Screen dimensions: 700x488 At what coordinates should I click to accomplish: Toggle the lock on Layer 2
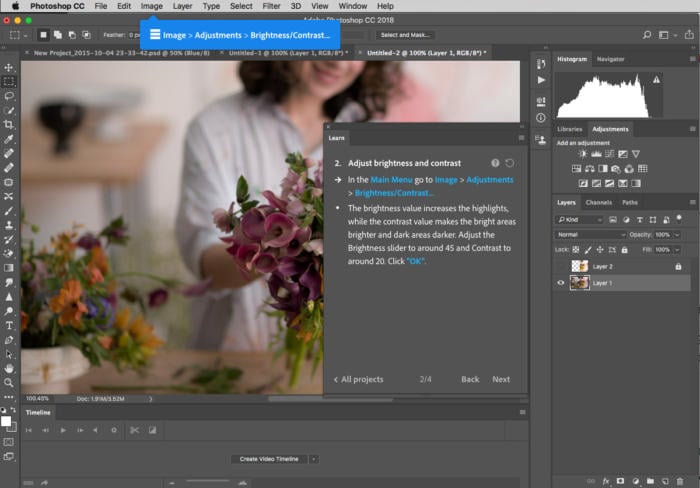click(678, 266)
